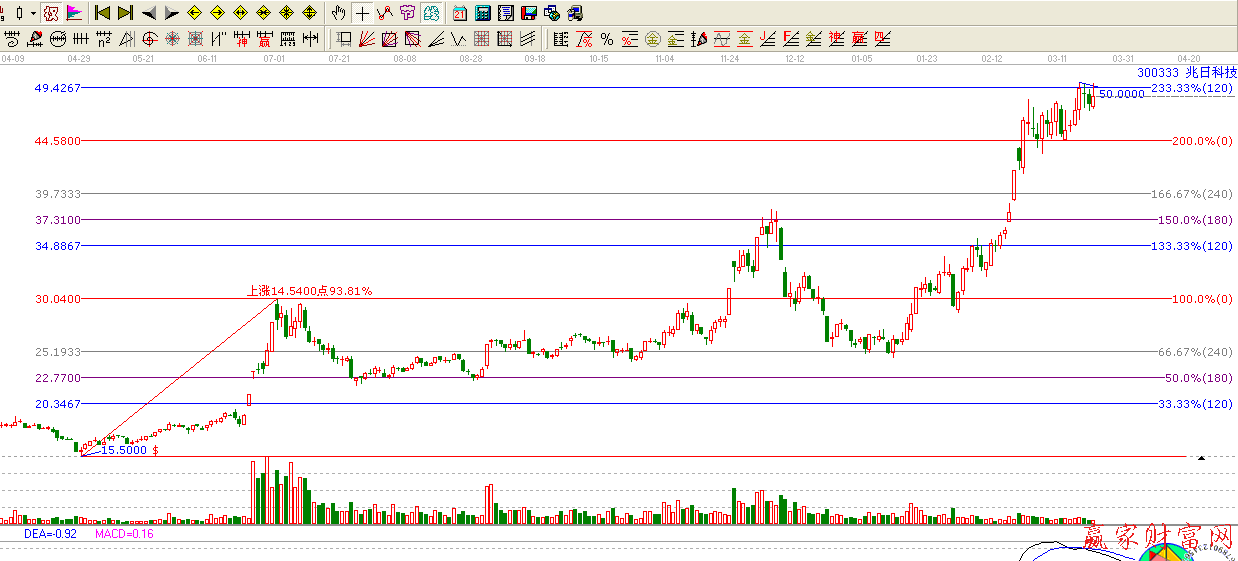Toggle the pink flag chart icon
The image size is (1238, 561).
point(74,13)
